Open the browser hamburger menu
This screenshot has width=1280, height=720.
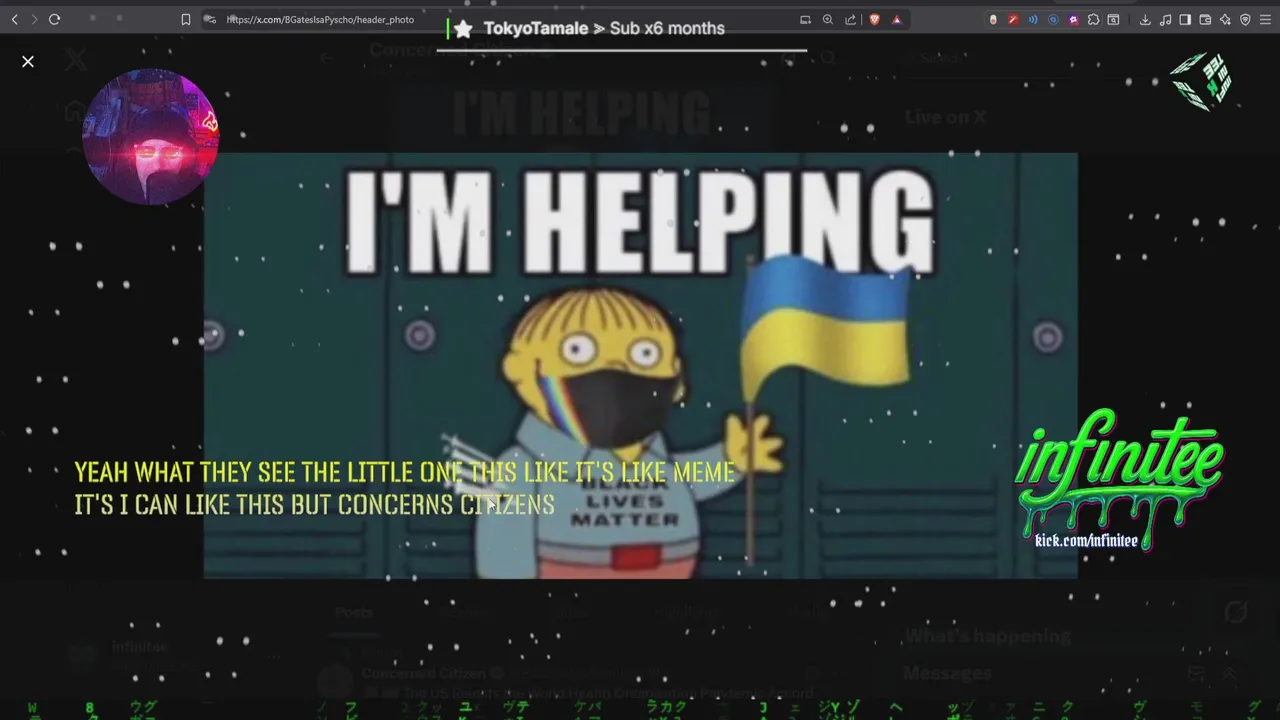coord(1266,20)
